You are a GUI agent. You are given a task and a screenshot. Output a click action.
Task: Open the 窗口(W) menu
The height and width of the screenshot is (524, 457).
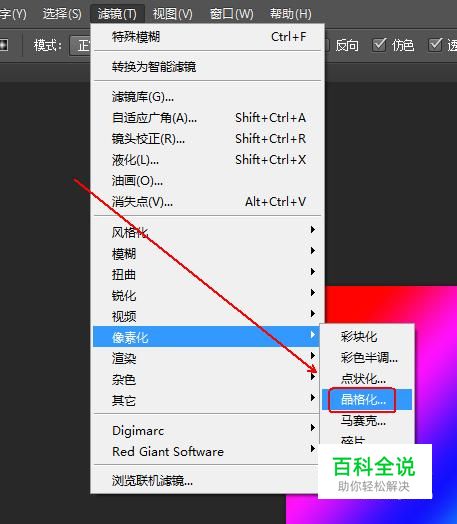pos(232,14)
